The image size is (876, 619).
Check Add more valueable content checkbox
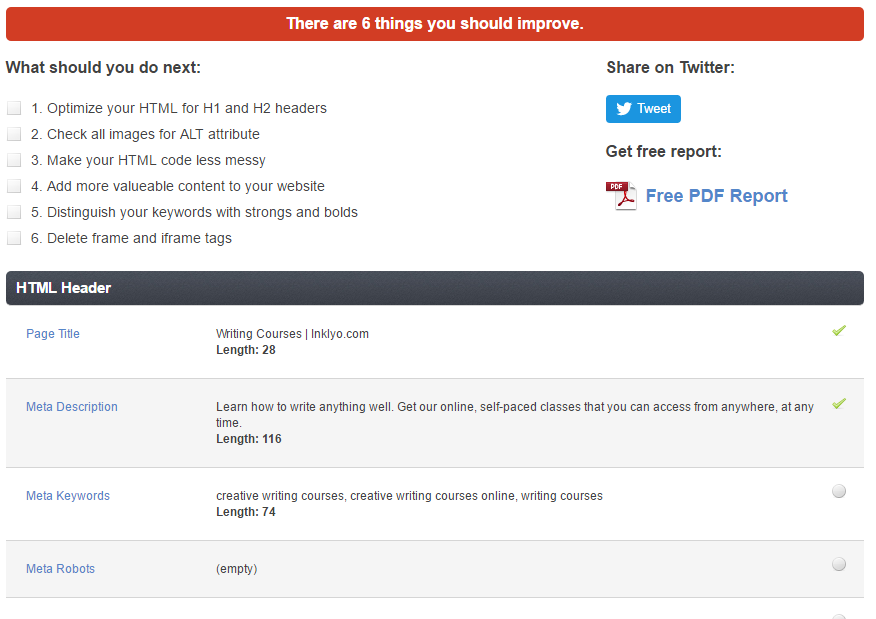(14, 186)
